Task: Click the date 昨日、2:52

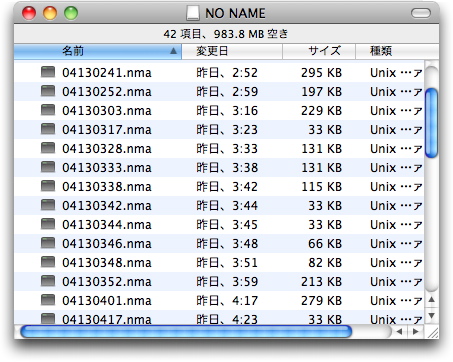Action: 227,73
